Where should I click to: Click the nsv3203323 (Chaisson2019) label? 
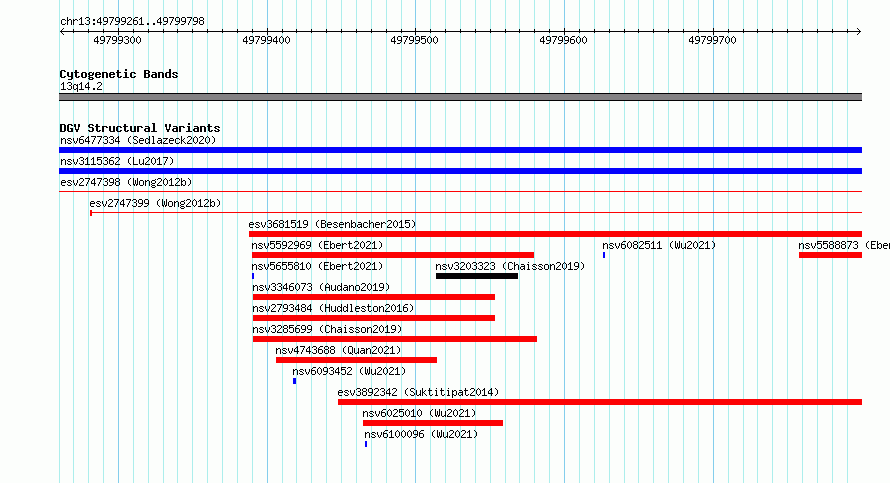(510, 266)
